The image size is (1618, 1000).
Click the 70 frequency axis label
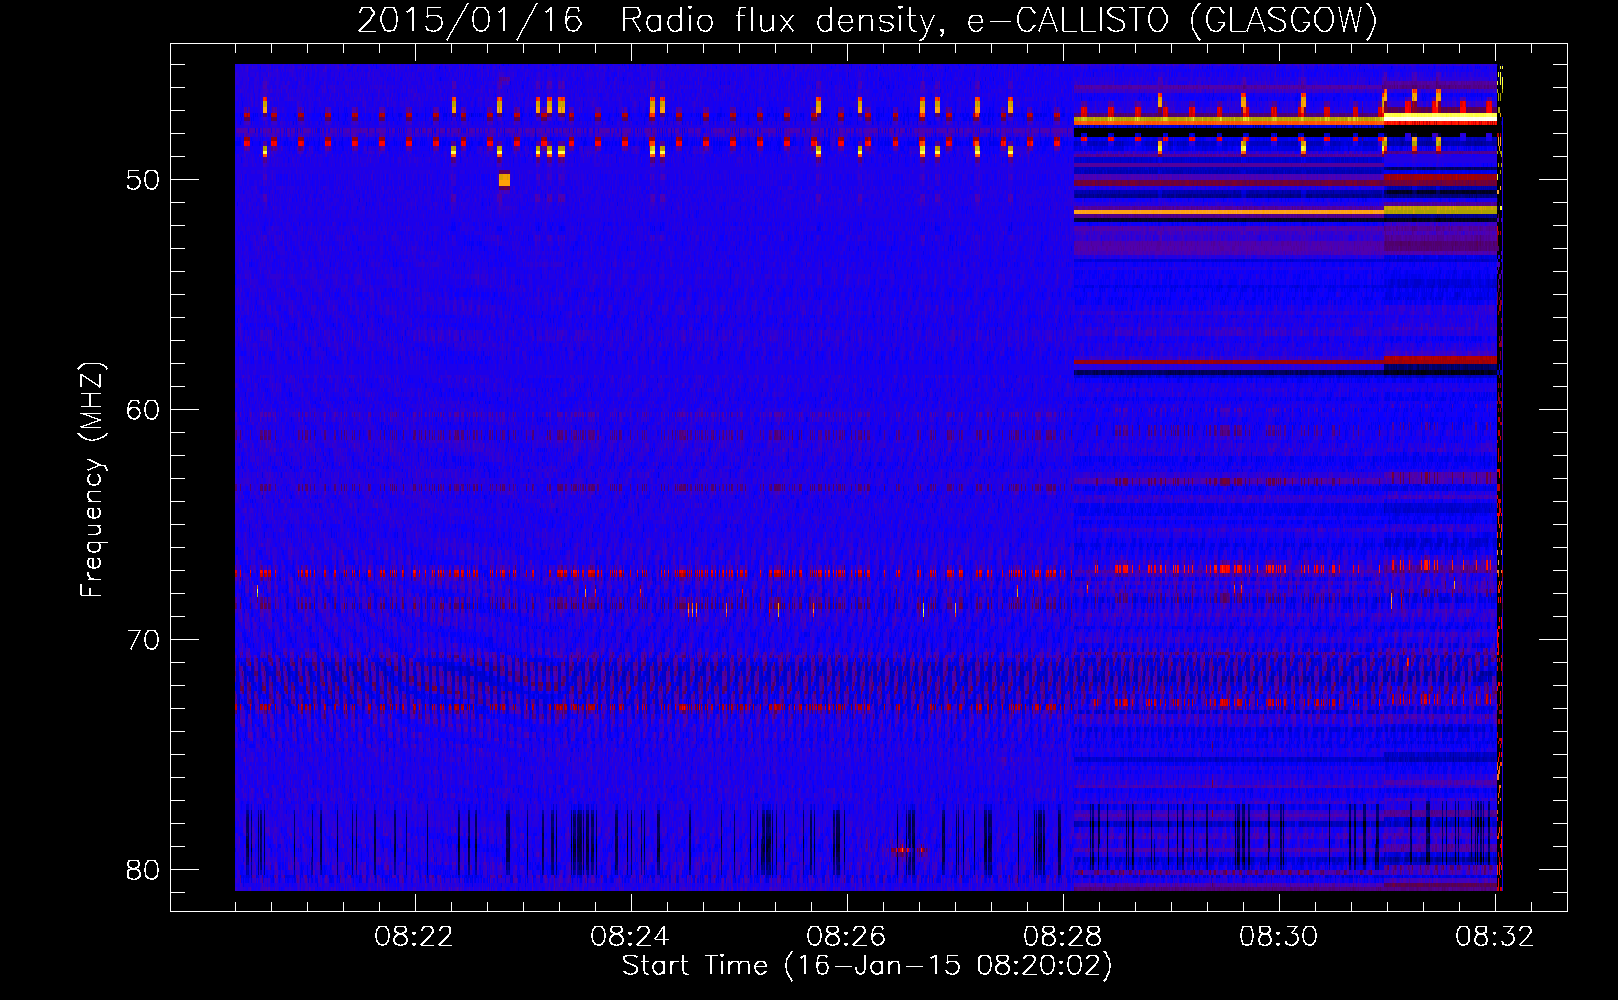click(x=143, y=640)
